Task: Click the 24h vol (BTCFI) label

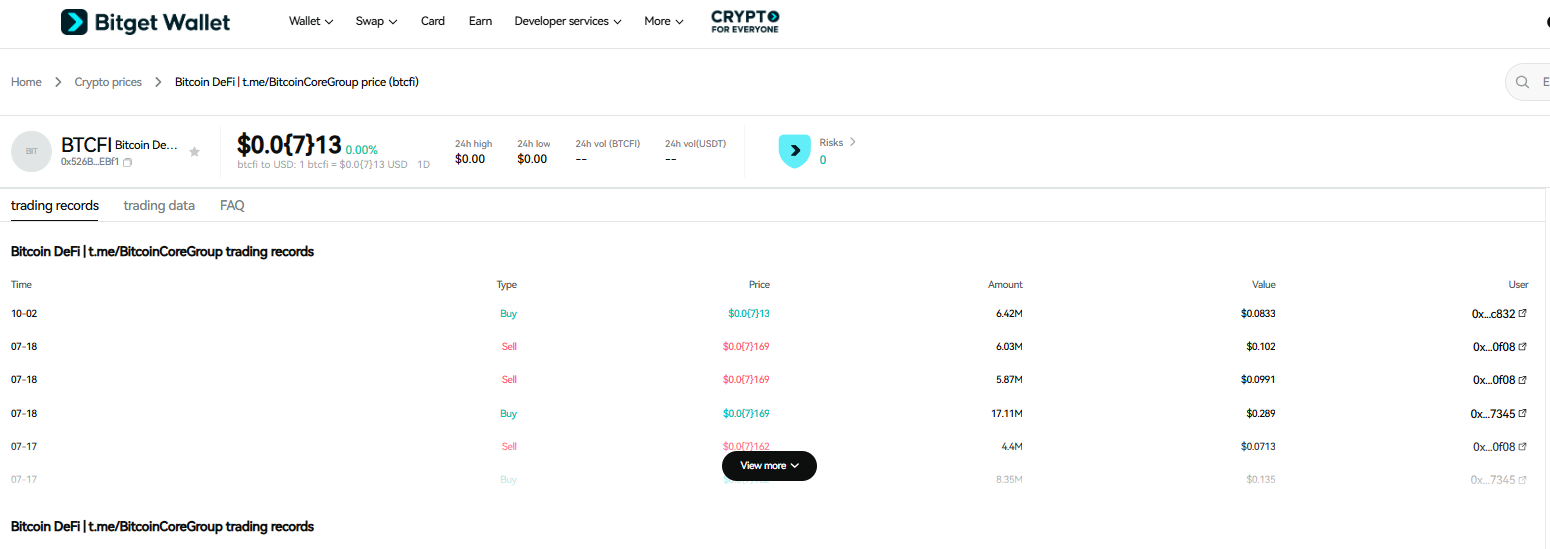Action: point(607,144)
